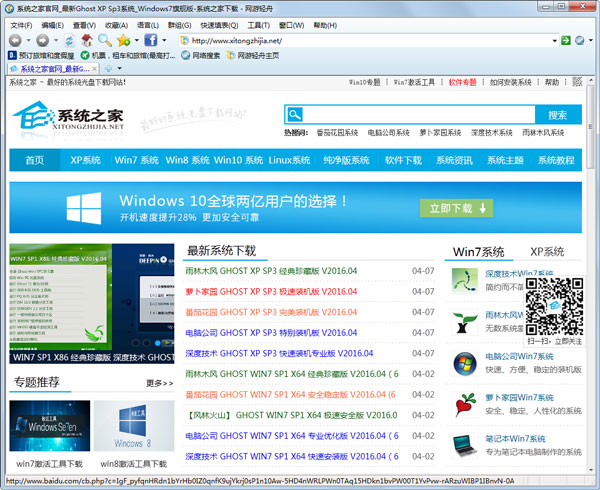Switch to the XP系统 tab
This screenshot has height=490, width=600.
(546, 251)
